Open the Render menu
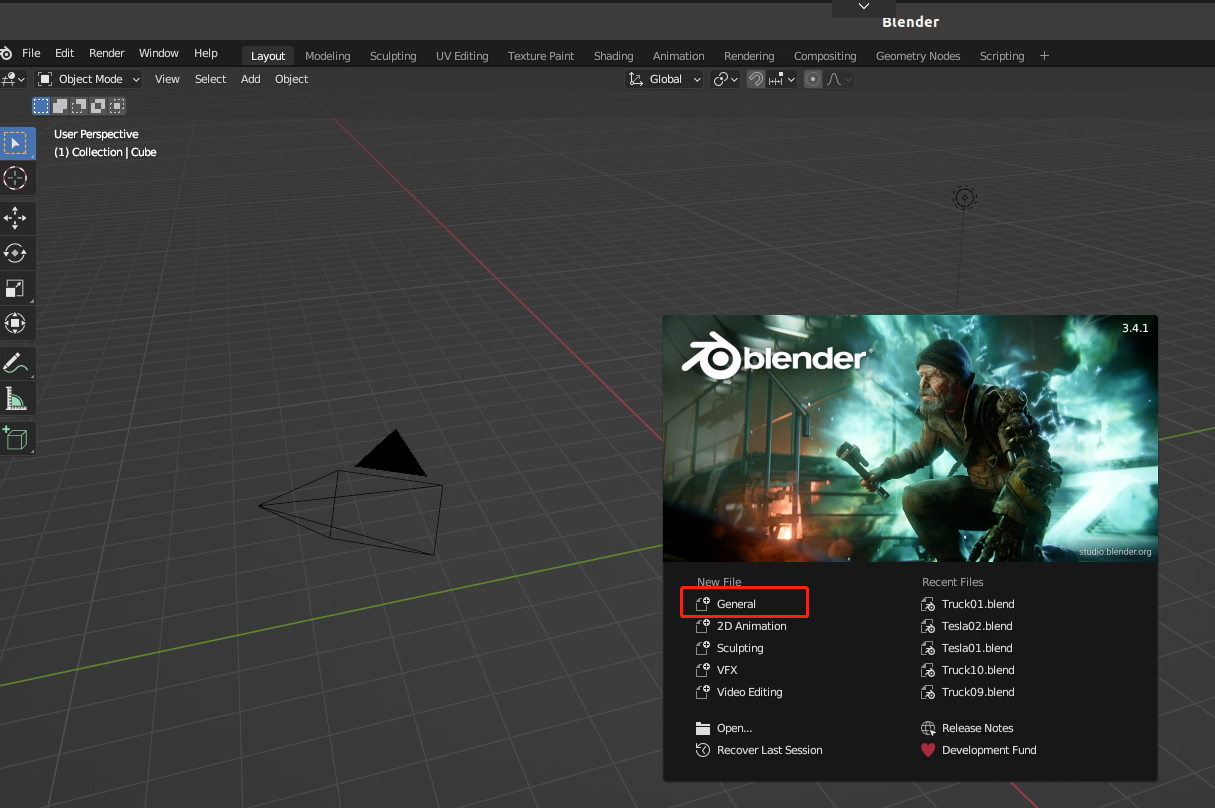 (107, 53)
